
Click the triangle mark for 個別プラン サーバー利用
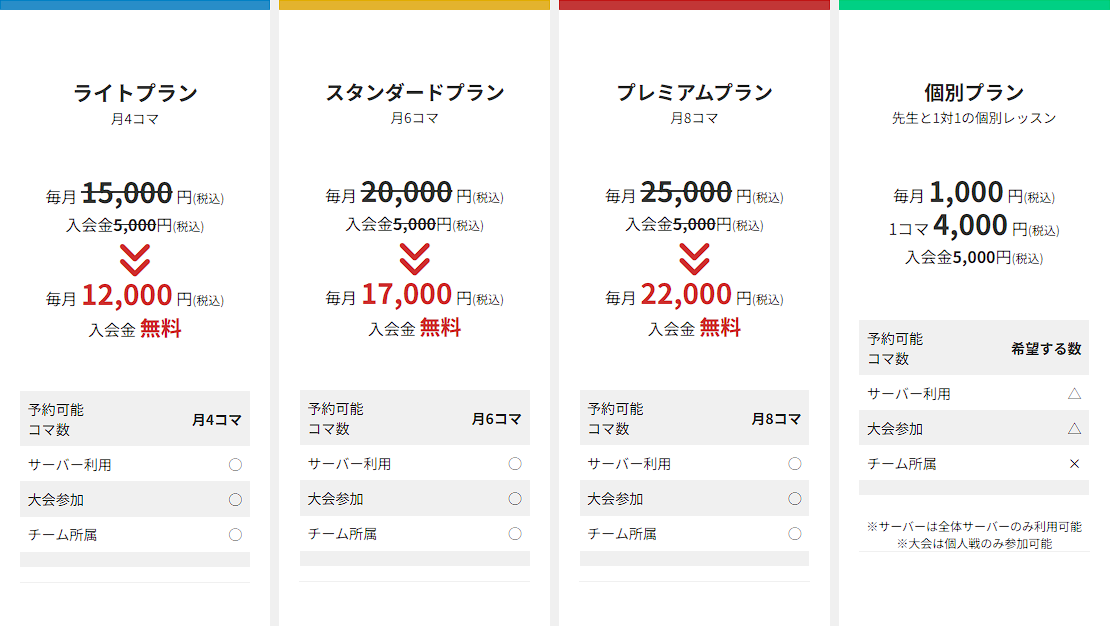[1075, 394]
